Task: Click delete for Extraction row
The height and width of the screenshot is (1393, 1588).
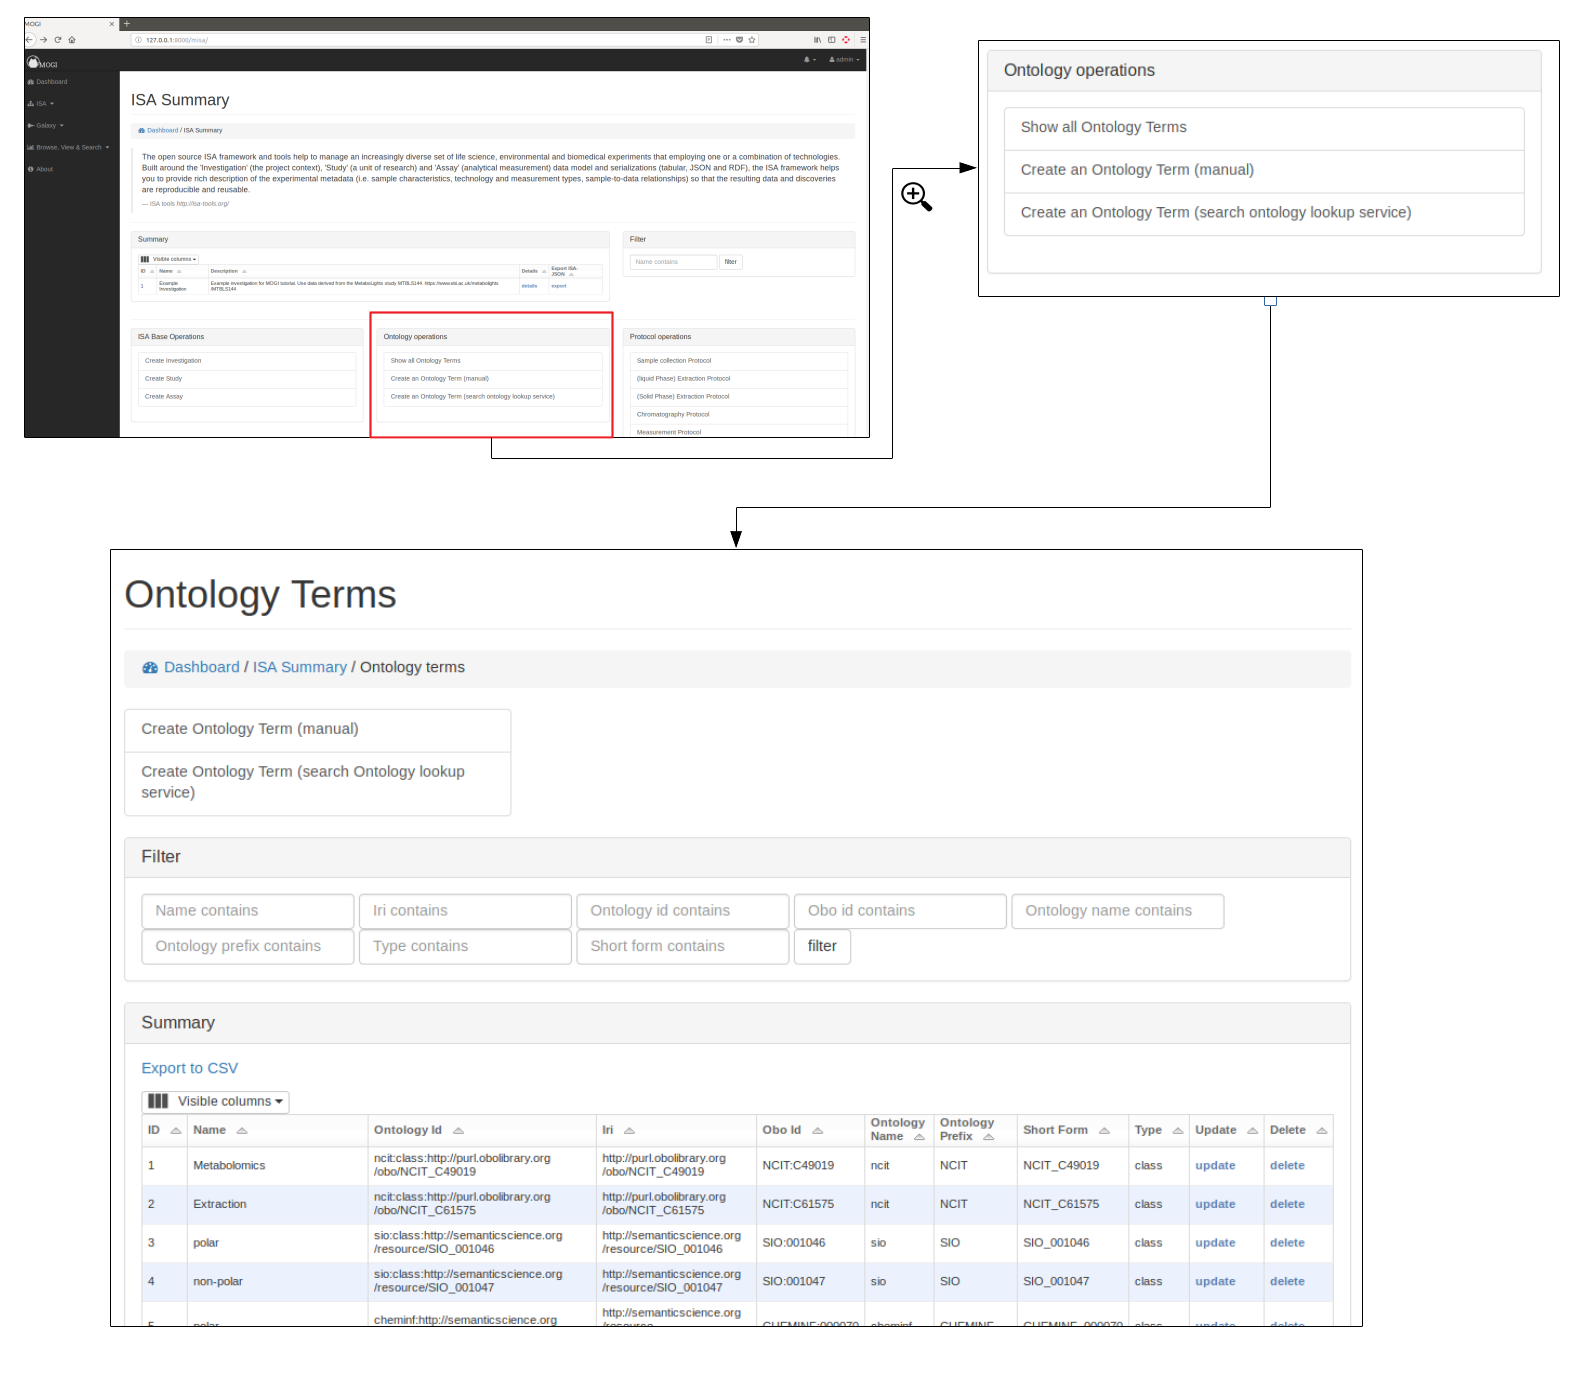Action: point(1287,1204)
